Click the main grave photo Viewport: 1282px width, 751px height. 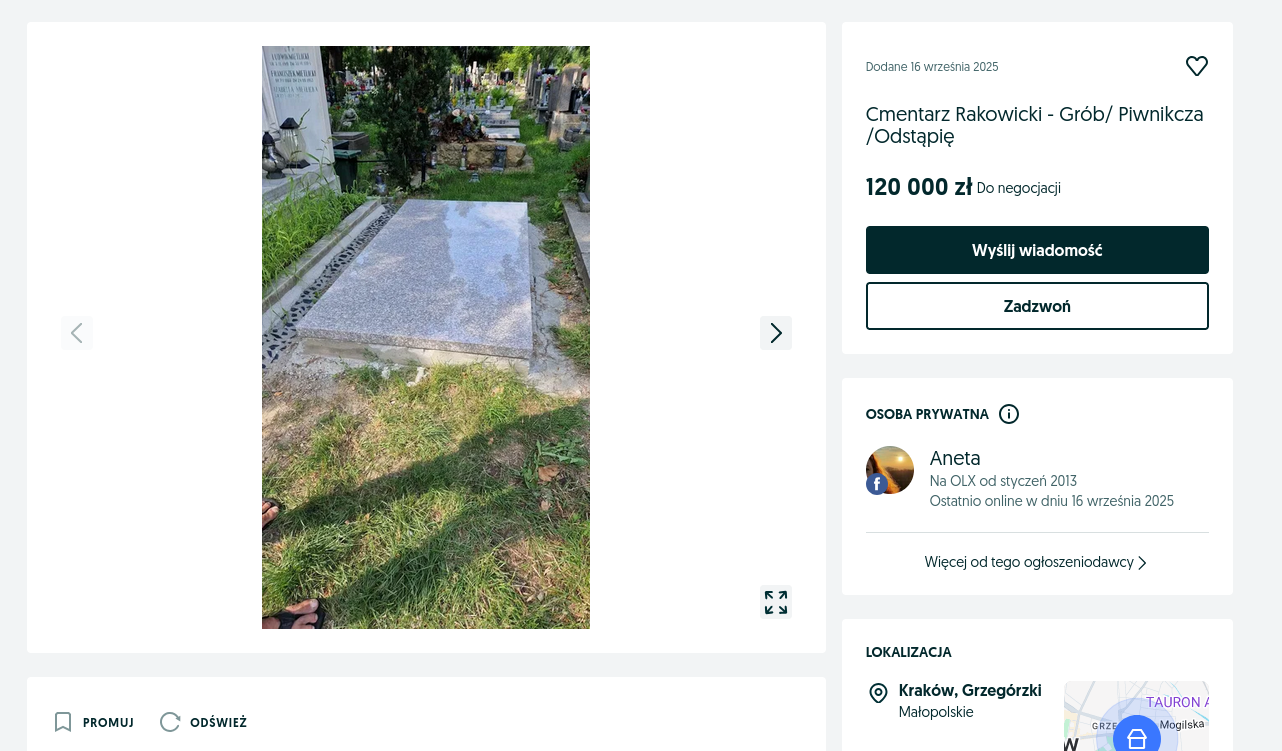[425, 337]
